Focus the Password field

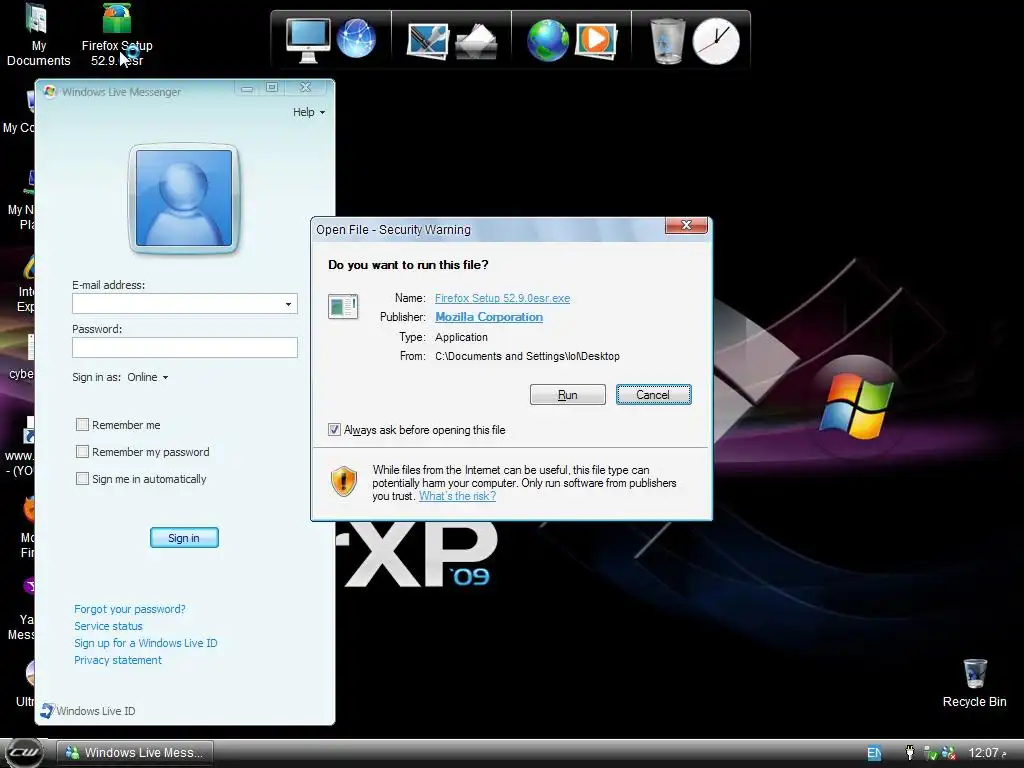click(185, 347)
